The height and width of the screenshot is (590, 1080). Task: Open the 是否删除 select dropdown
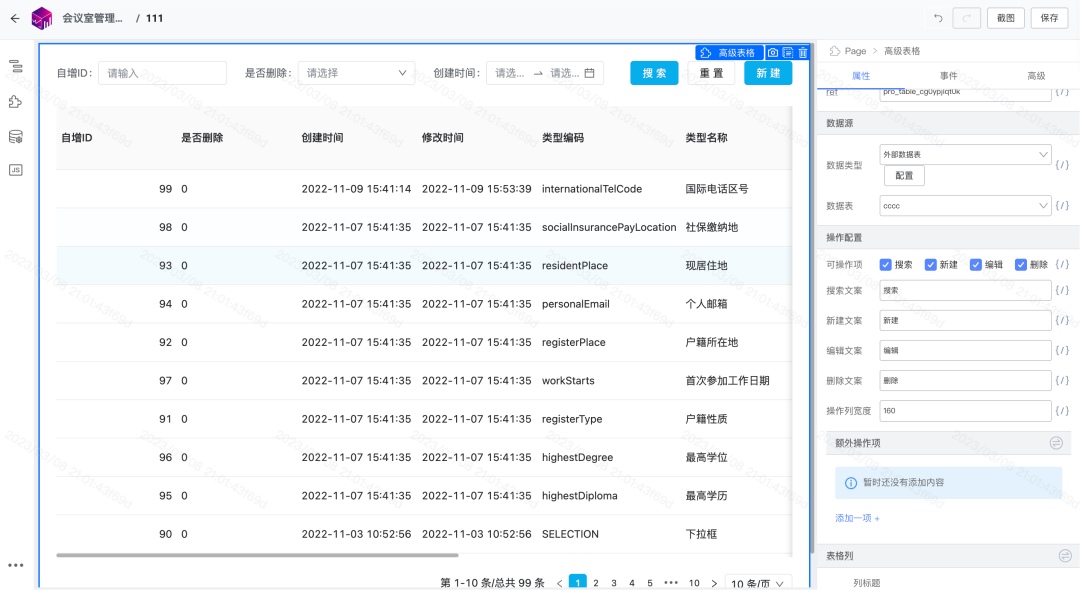click(356, 73)
